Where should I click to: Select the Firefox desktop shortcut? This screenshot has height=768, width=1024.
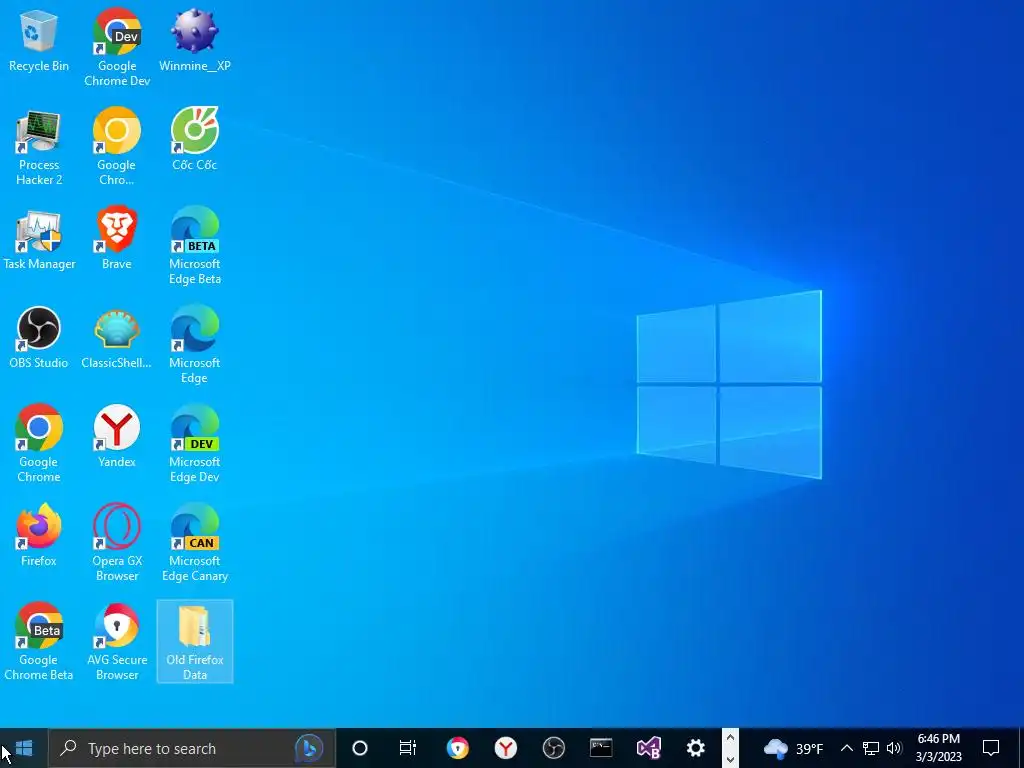39,536
